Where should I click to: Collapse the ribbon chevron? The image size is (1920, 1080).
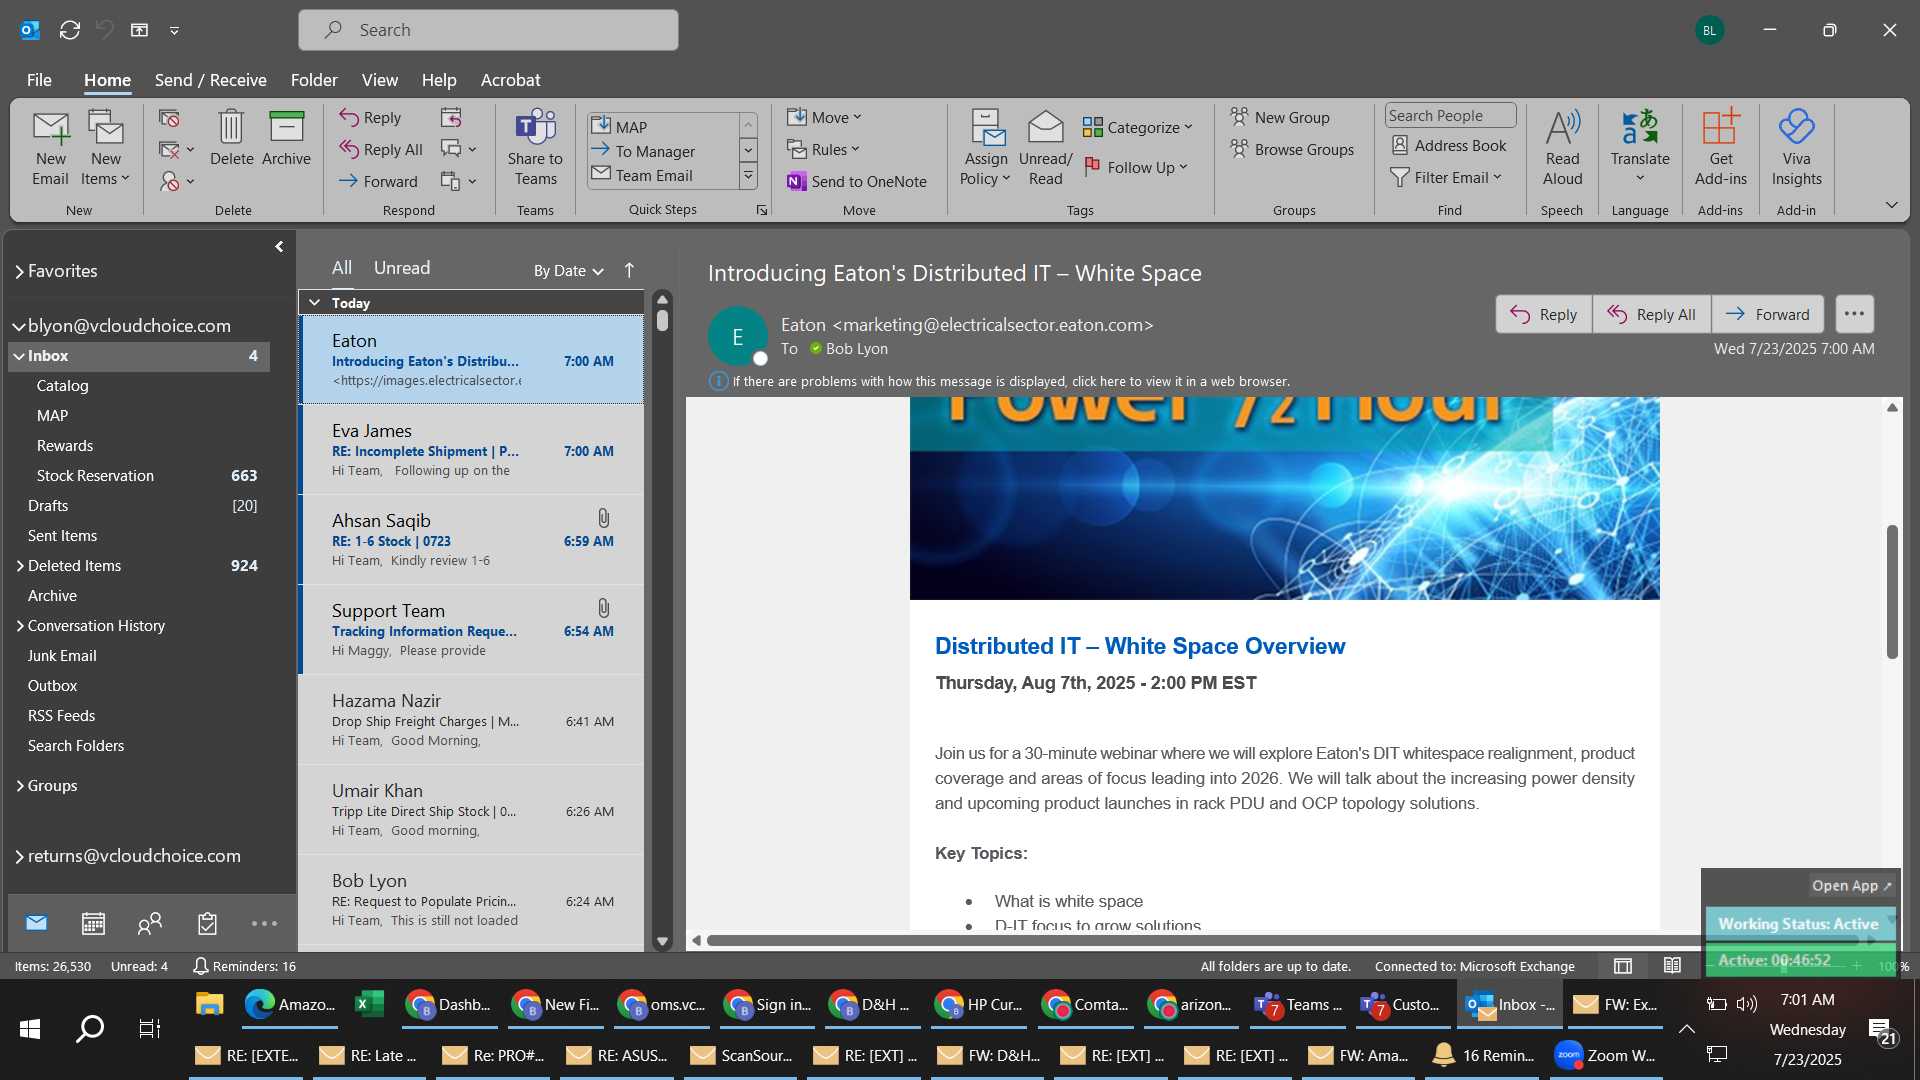pos(1891,205)
